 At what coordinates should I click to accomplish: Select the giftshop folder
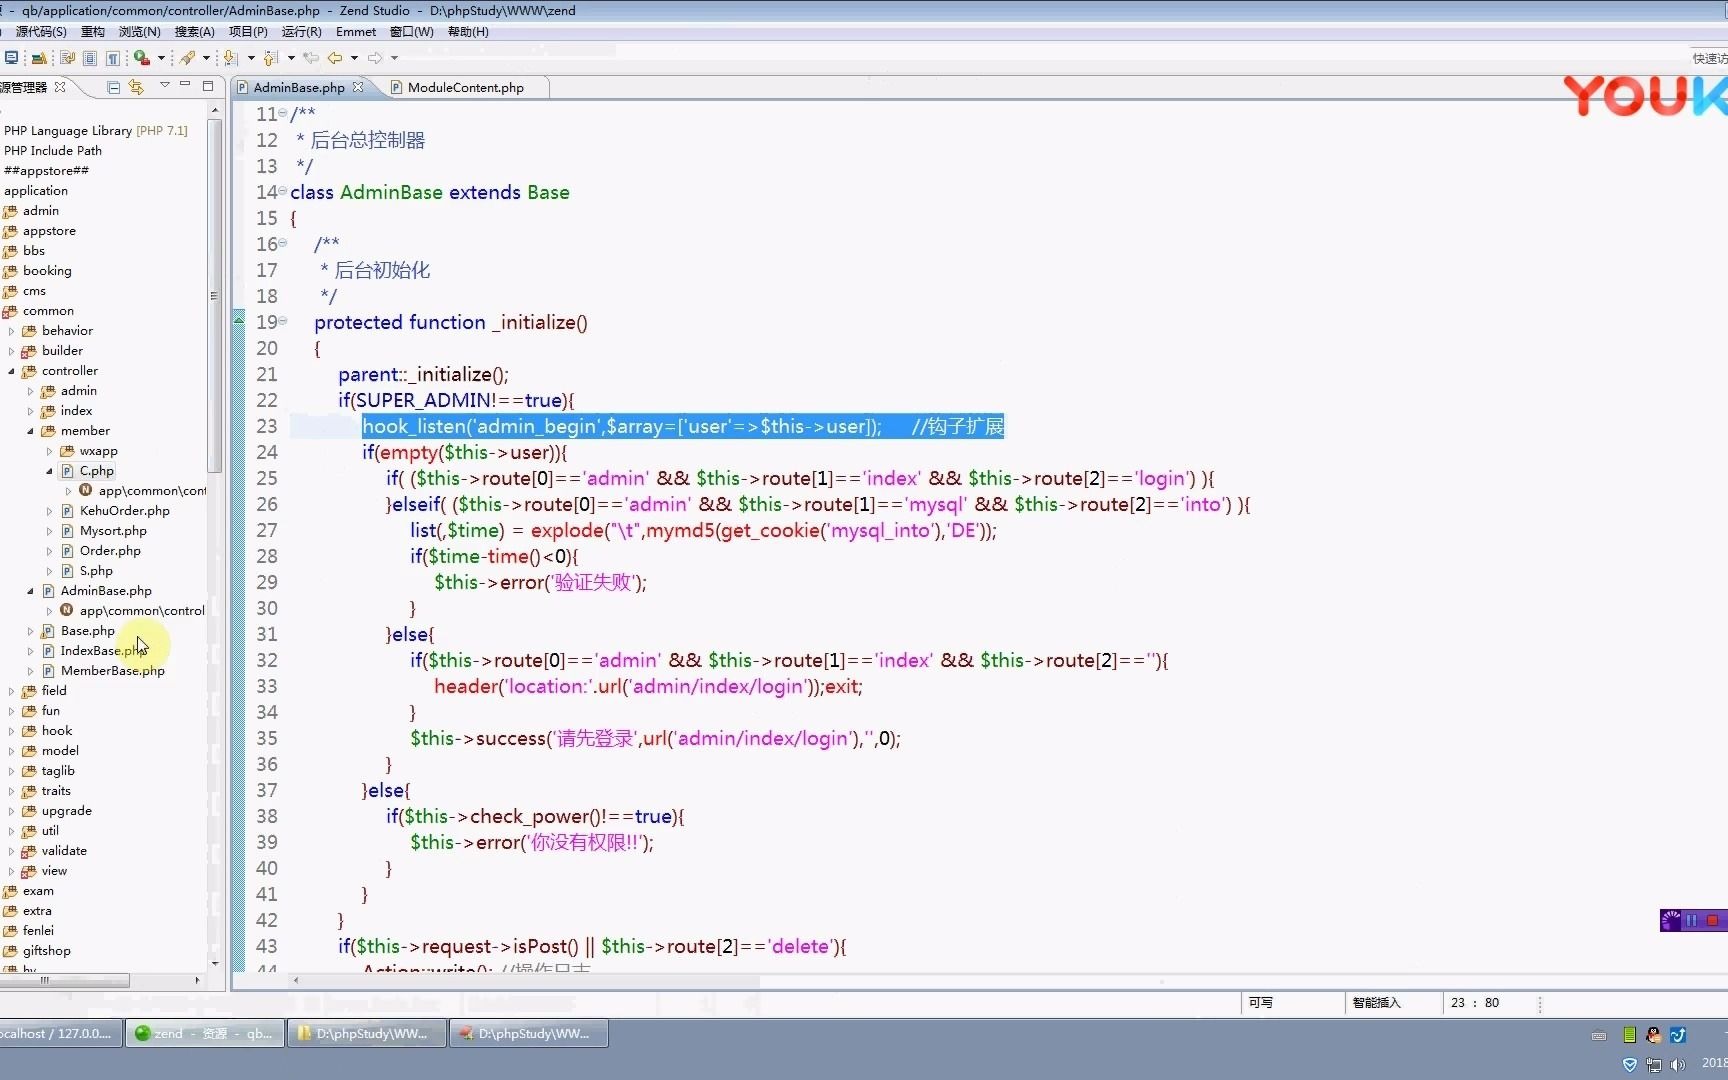(46, 951)
